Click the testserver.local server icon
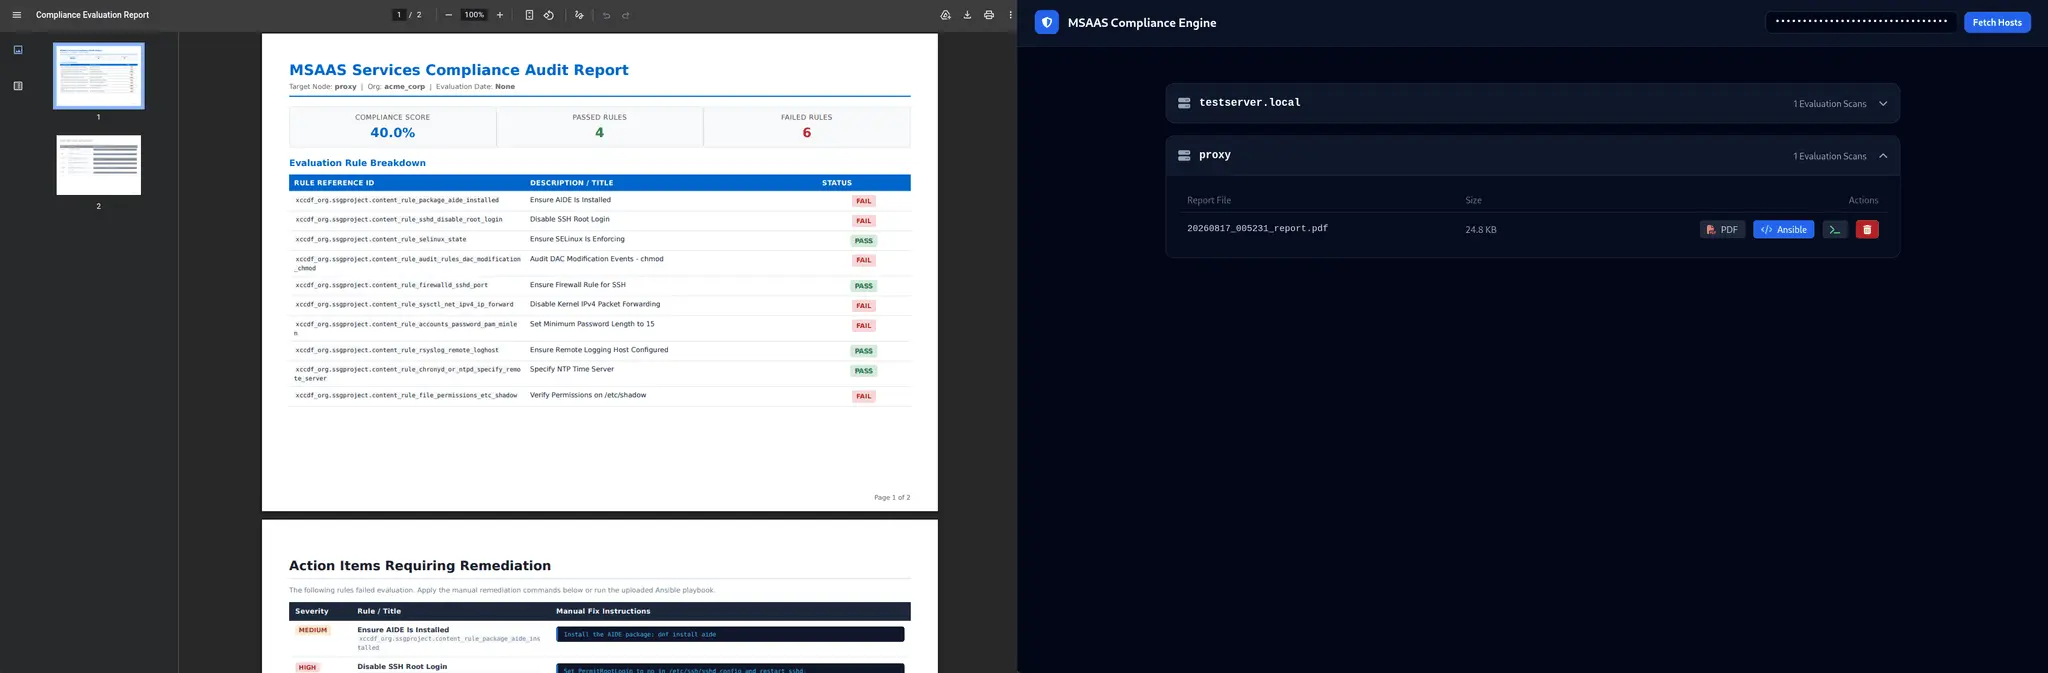Image resolution: width=2048 pixels, height=673 pixels. (1184, 103)
